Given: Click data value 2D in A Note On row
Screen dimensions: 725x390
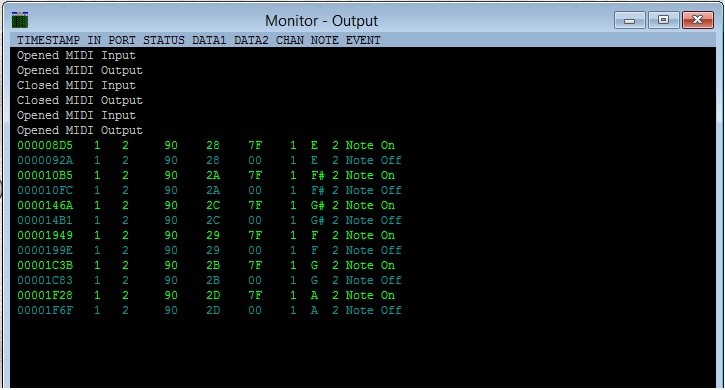Looking at the screenshot, I should click(213, 295).
